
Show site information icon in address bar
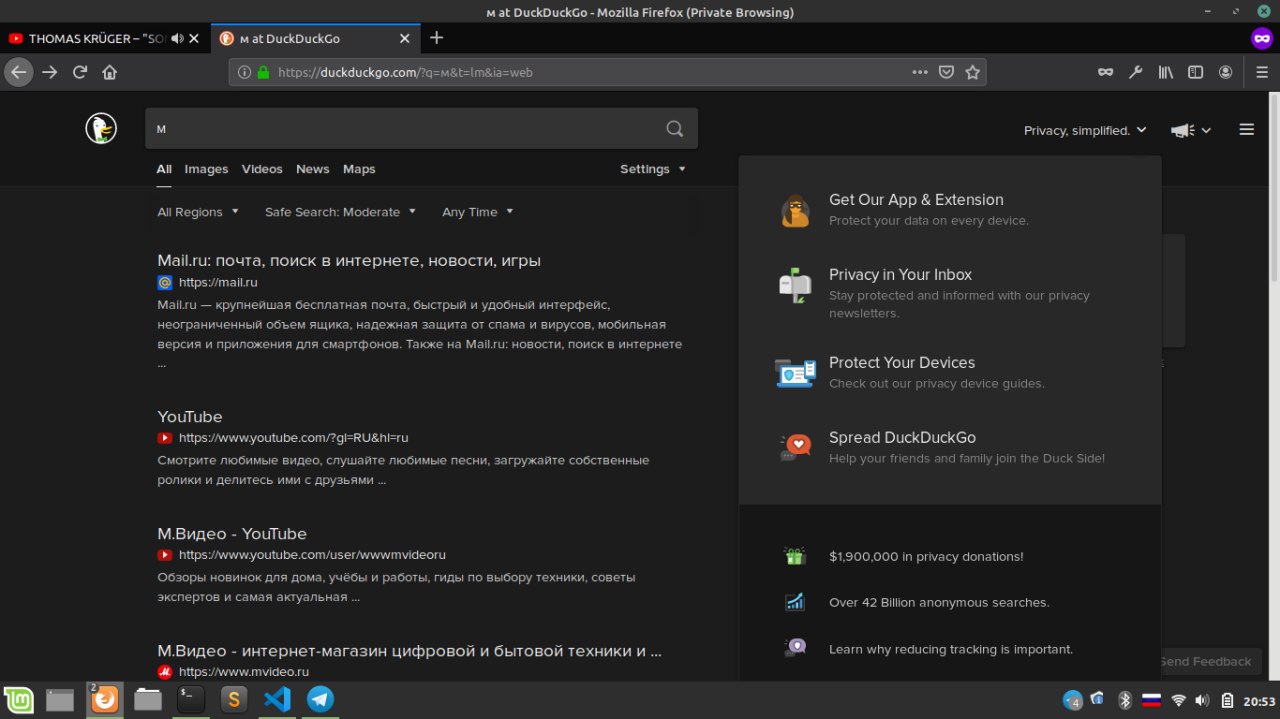click(x=244, y=72)
